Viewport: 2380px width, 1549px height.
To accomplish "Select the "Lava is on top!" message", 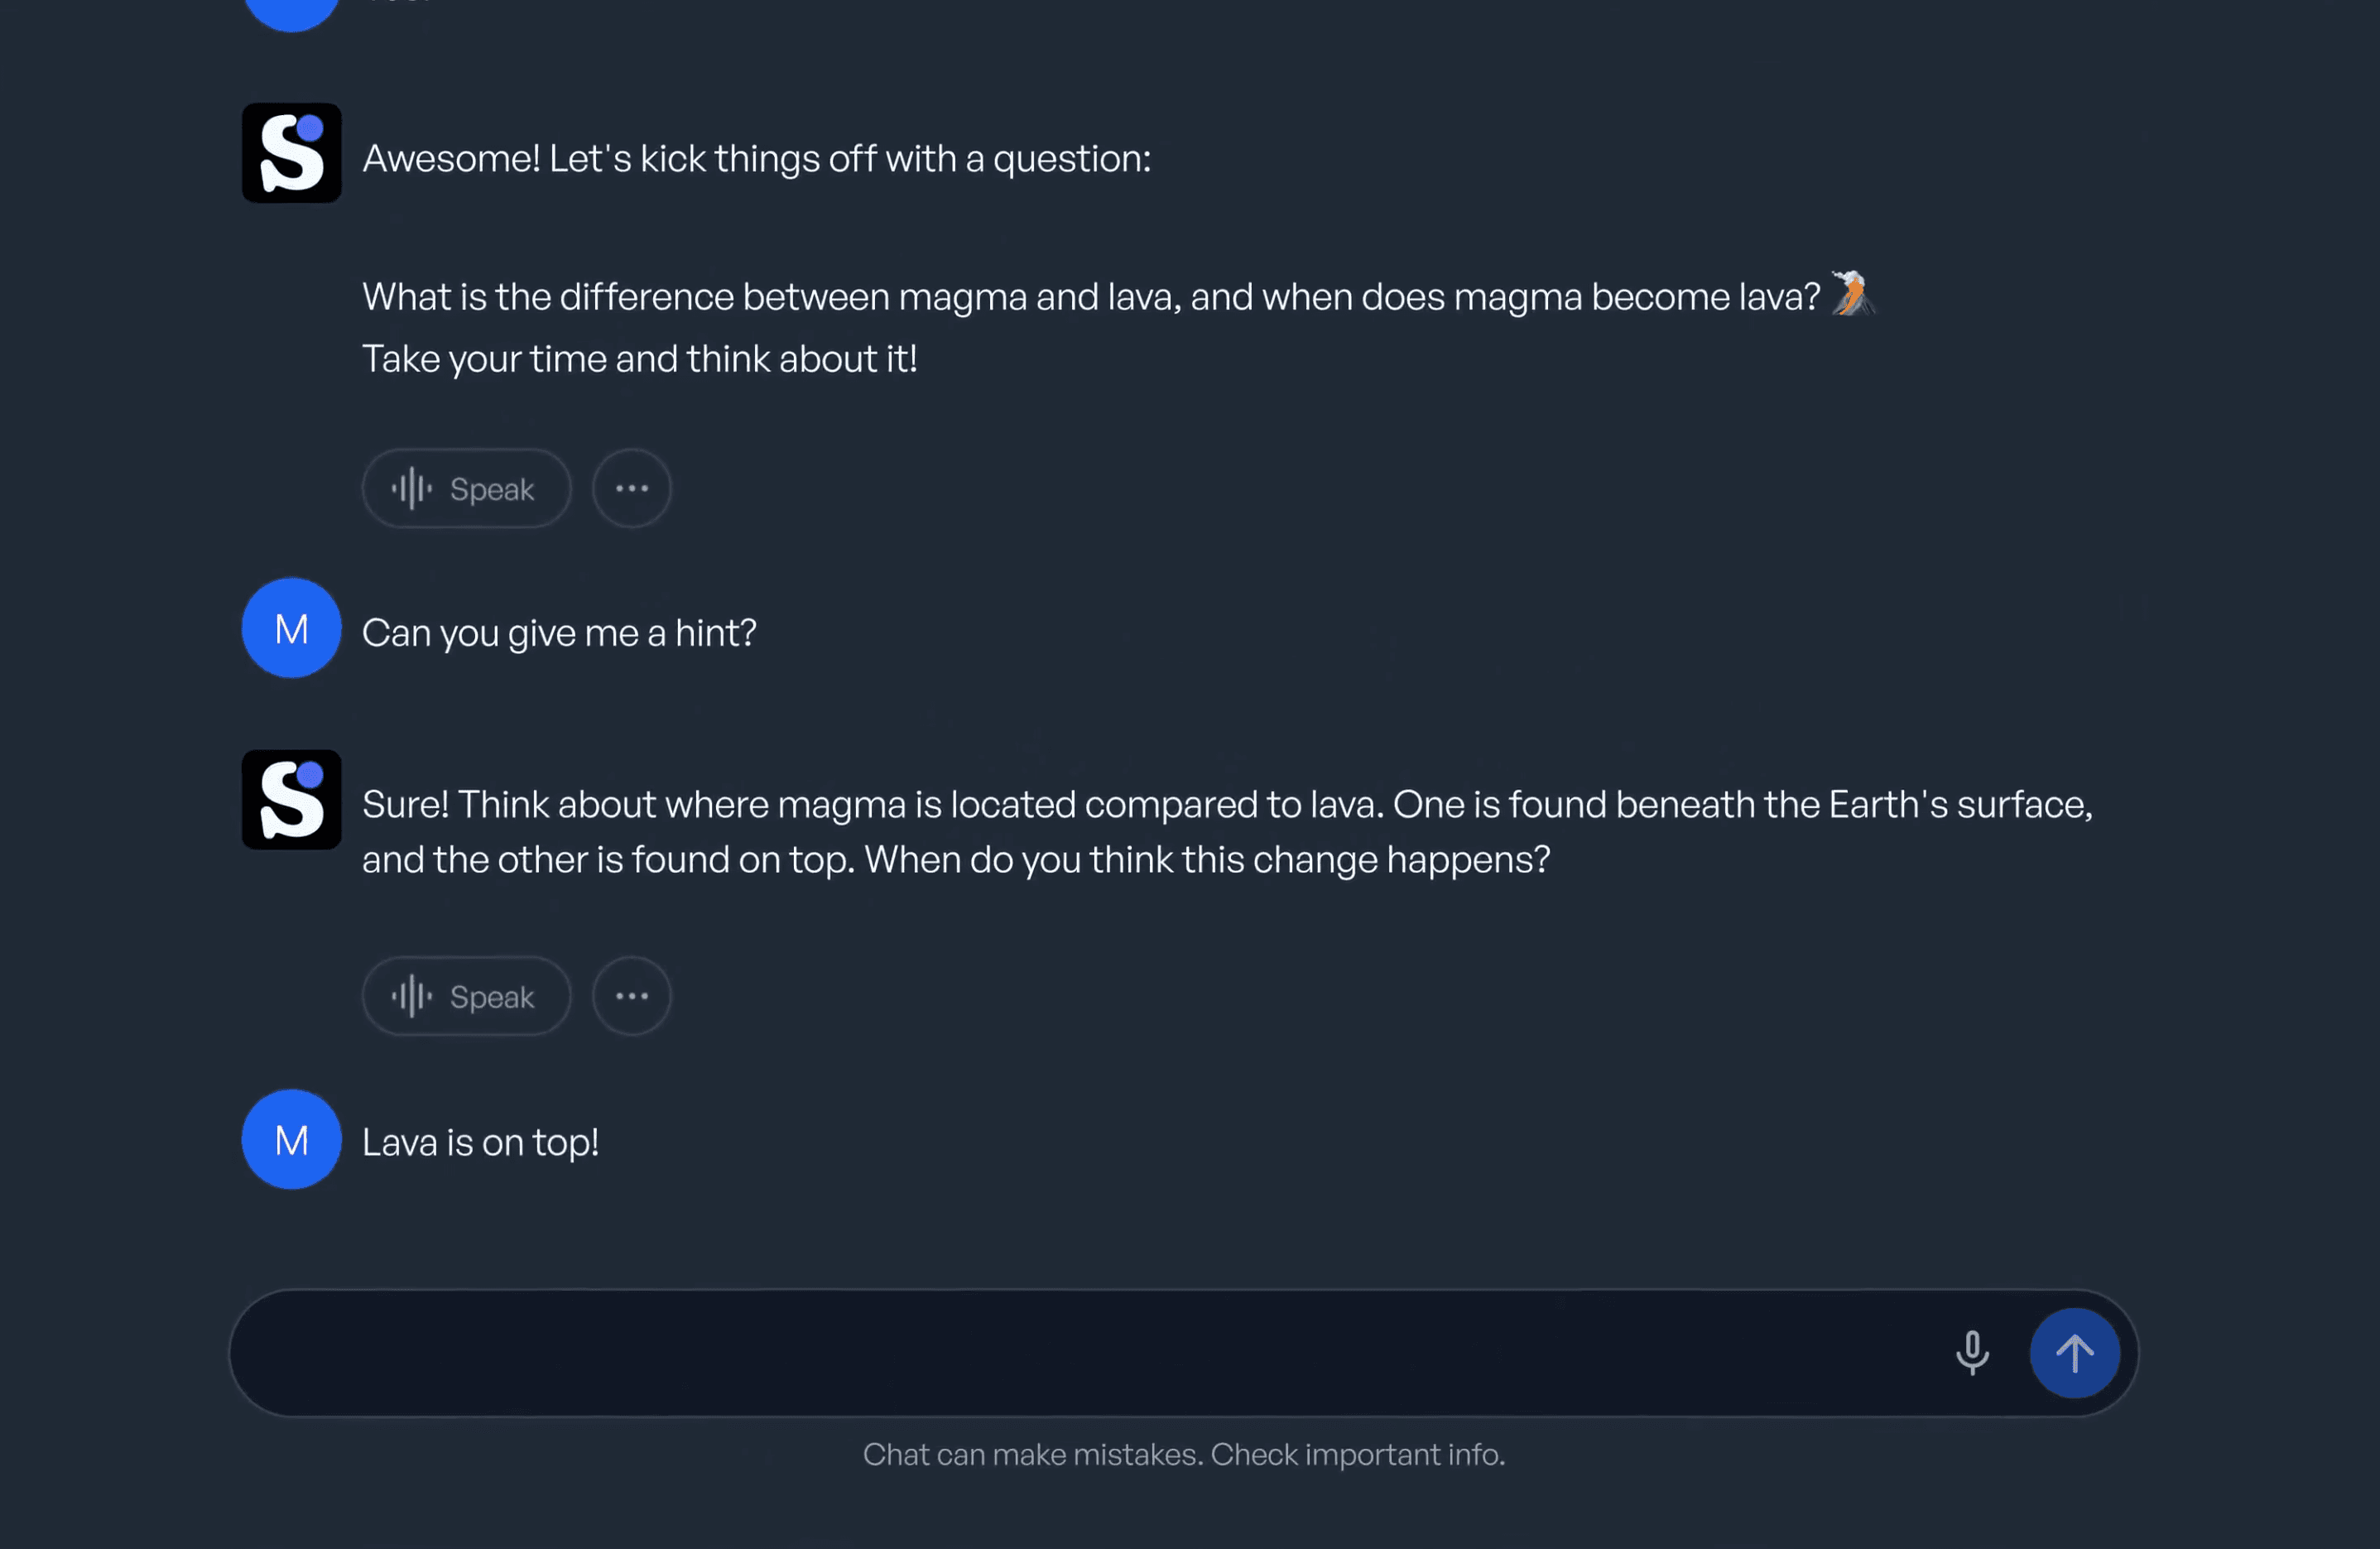I will coord(480,1142).
